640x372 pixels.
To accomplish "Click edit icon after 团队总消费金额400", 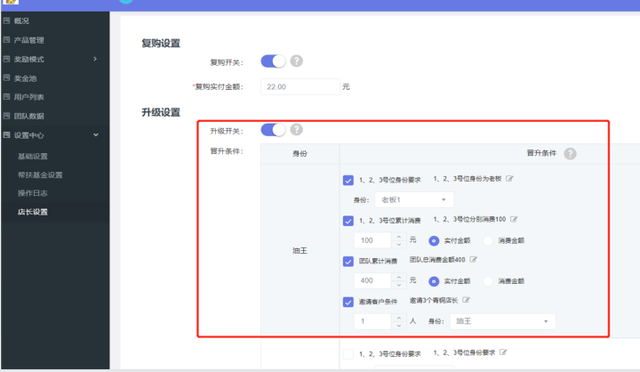I will point(473,259).
